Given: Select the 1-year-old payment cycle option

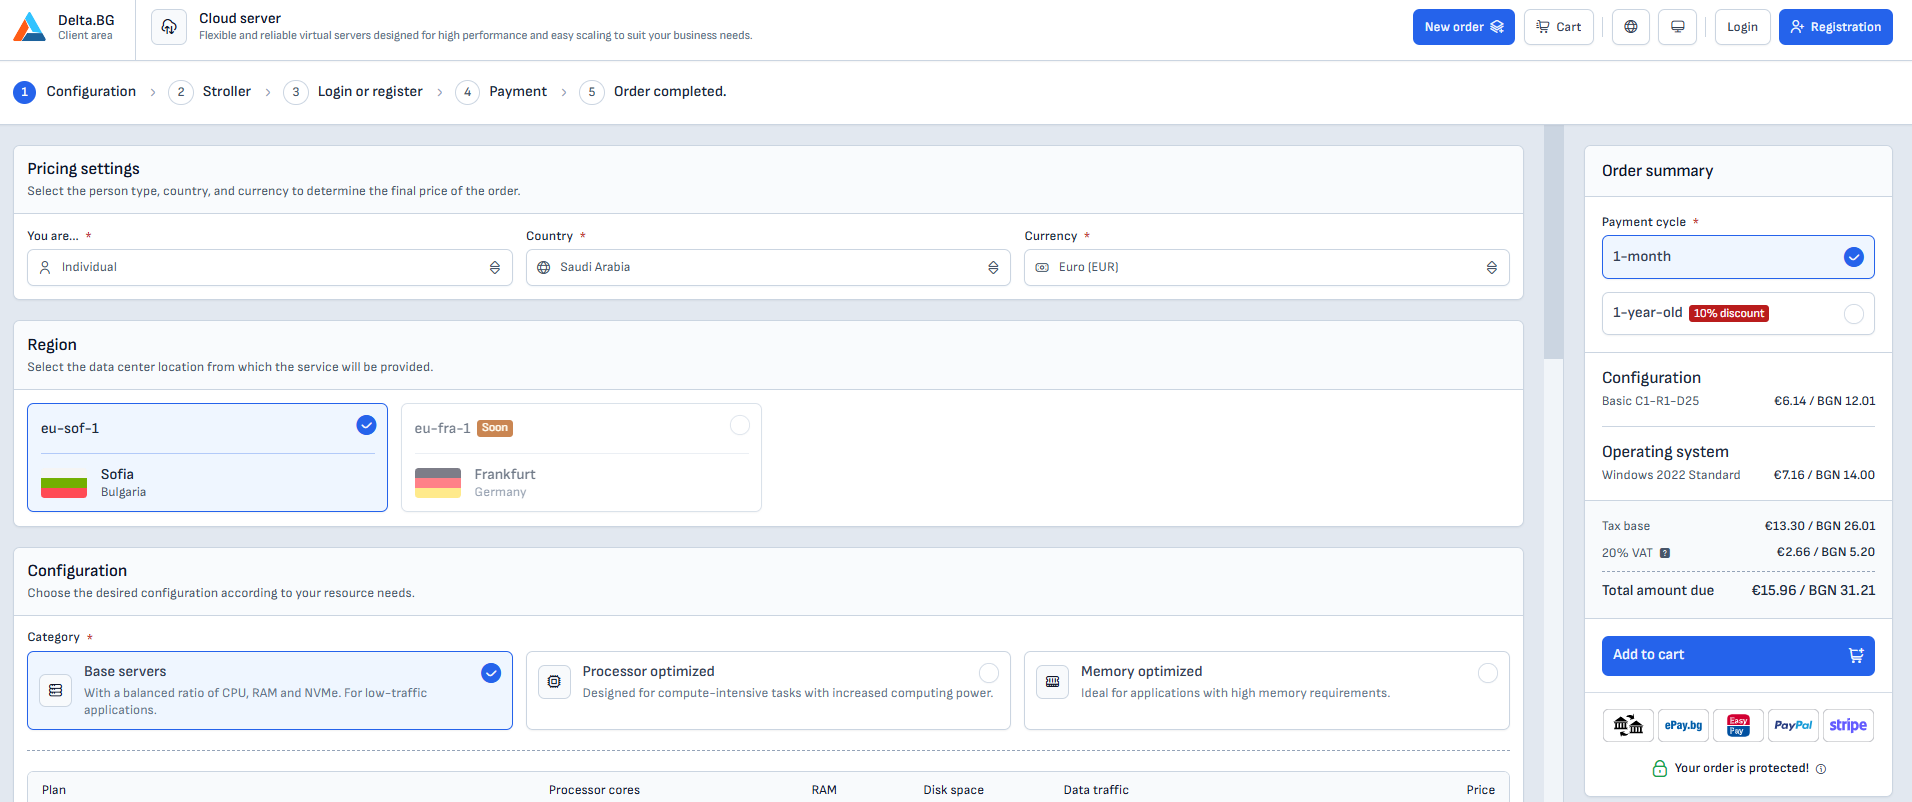Looking at the screenshot, I should [x=1738, y=314].
